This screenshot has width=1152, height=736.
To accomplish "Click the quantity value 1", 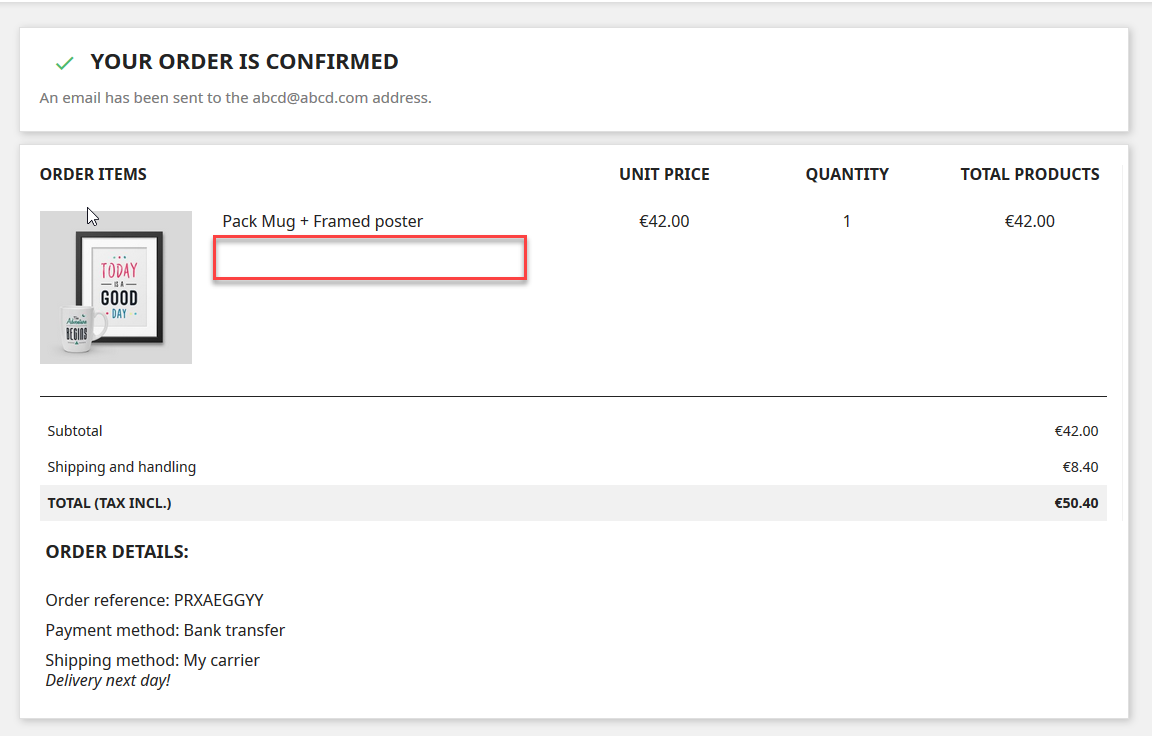I will click(x=847, y=221).
